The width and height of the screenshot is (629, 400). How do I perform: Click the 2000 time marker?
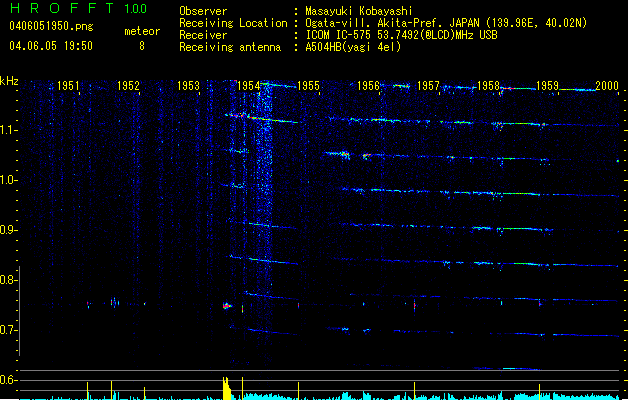[607, 86]
